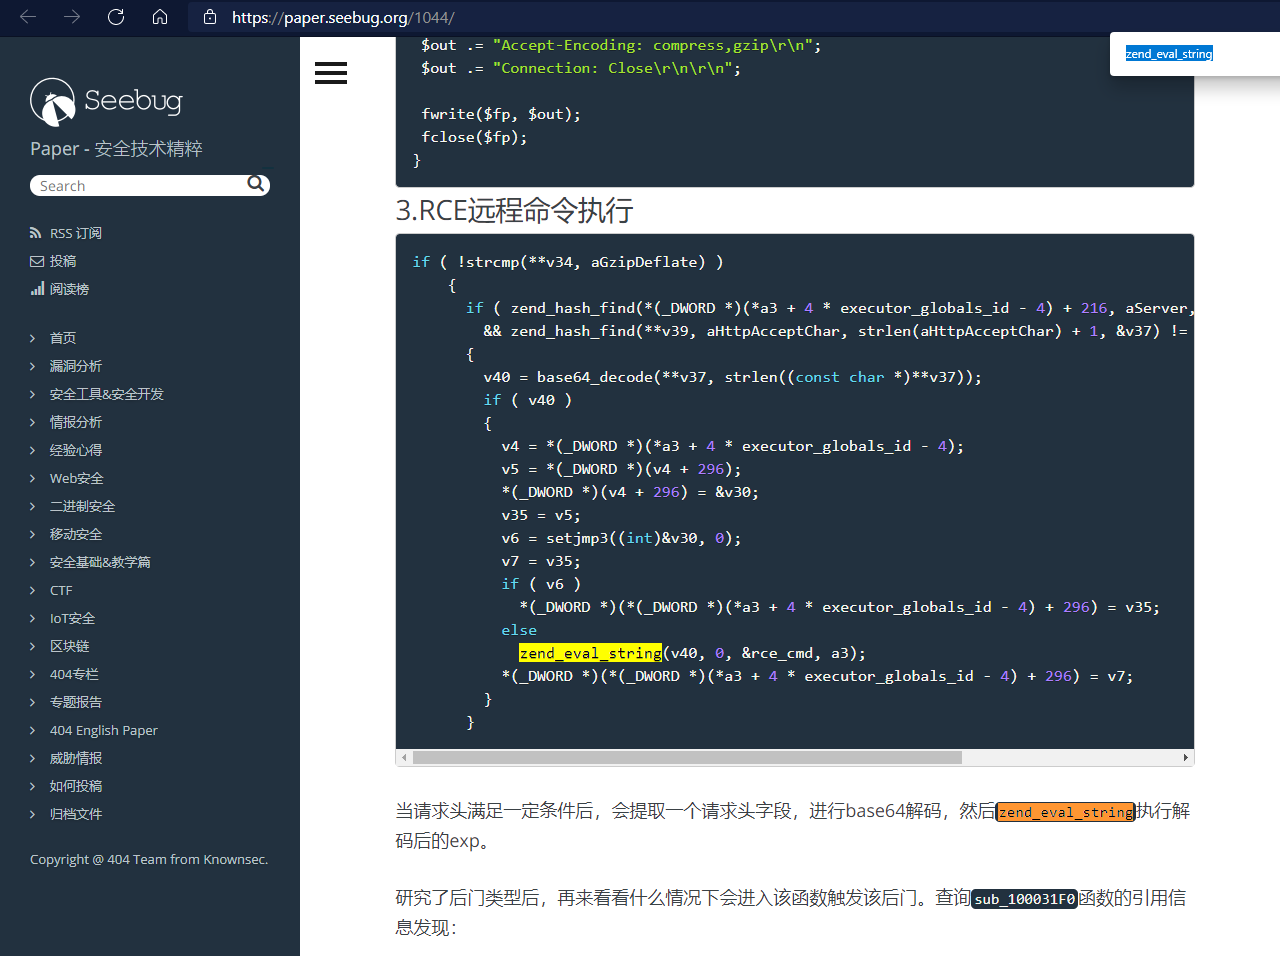Click the fclose($fp); code line

pyautogui.click(x=474, y=137)
